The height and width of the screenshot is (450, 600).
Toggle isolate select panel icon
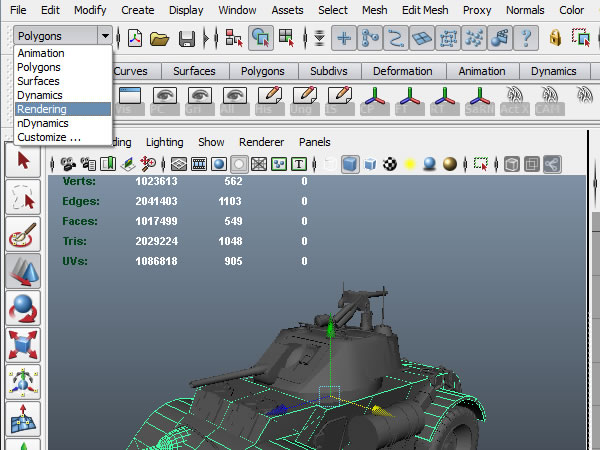[481, 164]
